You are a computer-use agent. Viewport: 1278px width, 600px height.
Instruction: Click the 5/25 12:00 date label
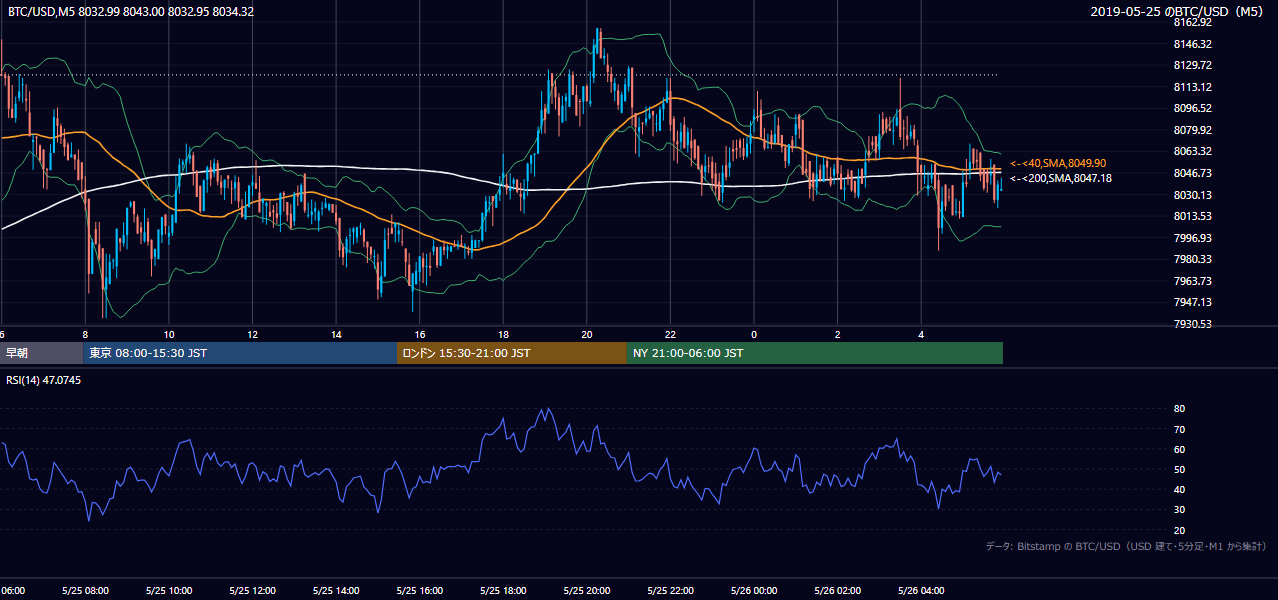click(252, 591)
